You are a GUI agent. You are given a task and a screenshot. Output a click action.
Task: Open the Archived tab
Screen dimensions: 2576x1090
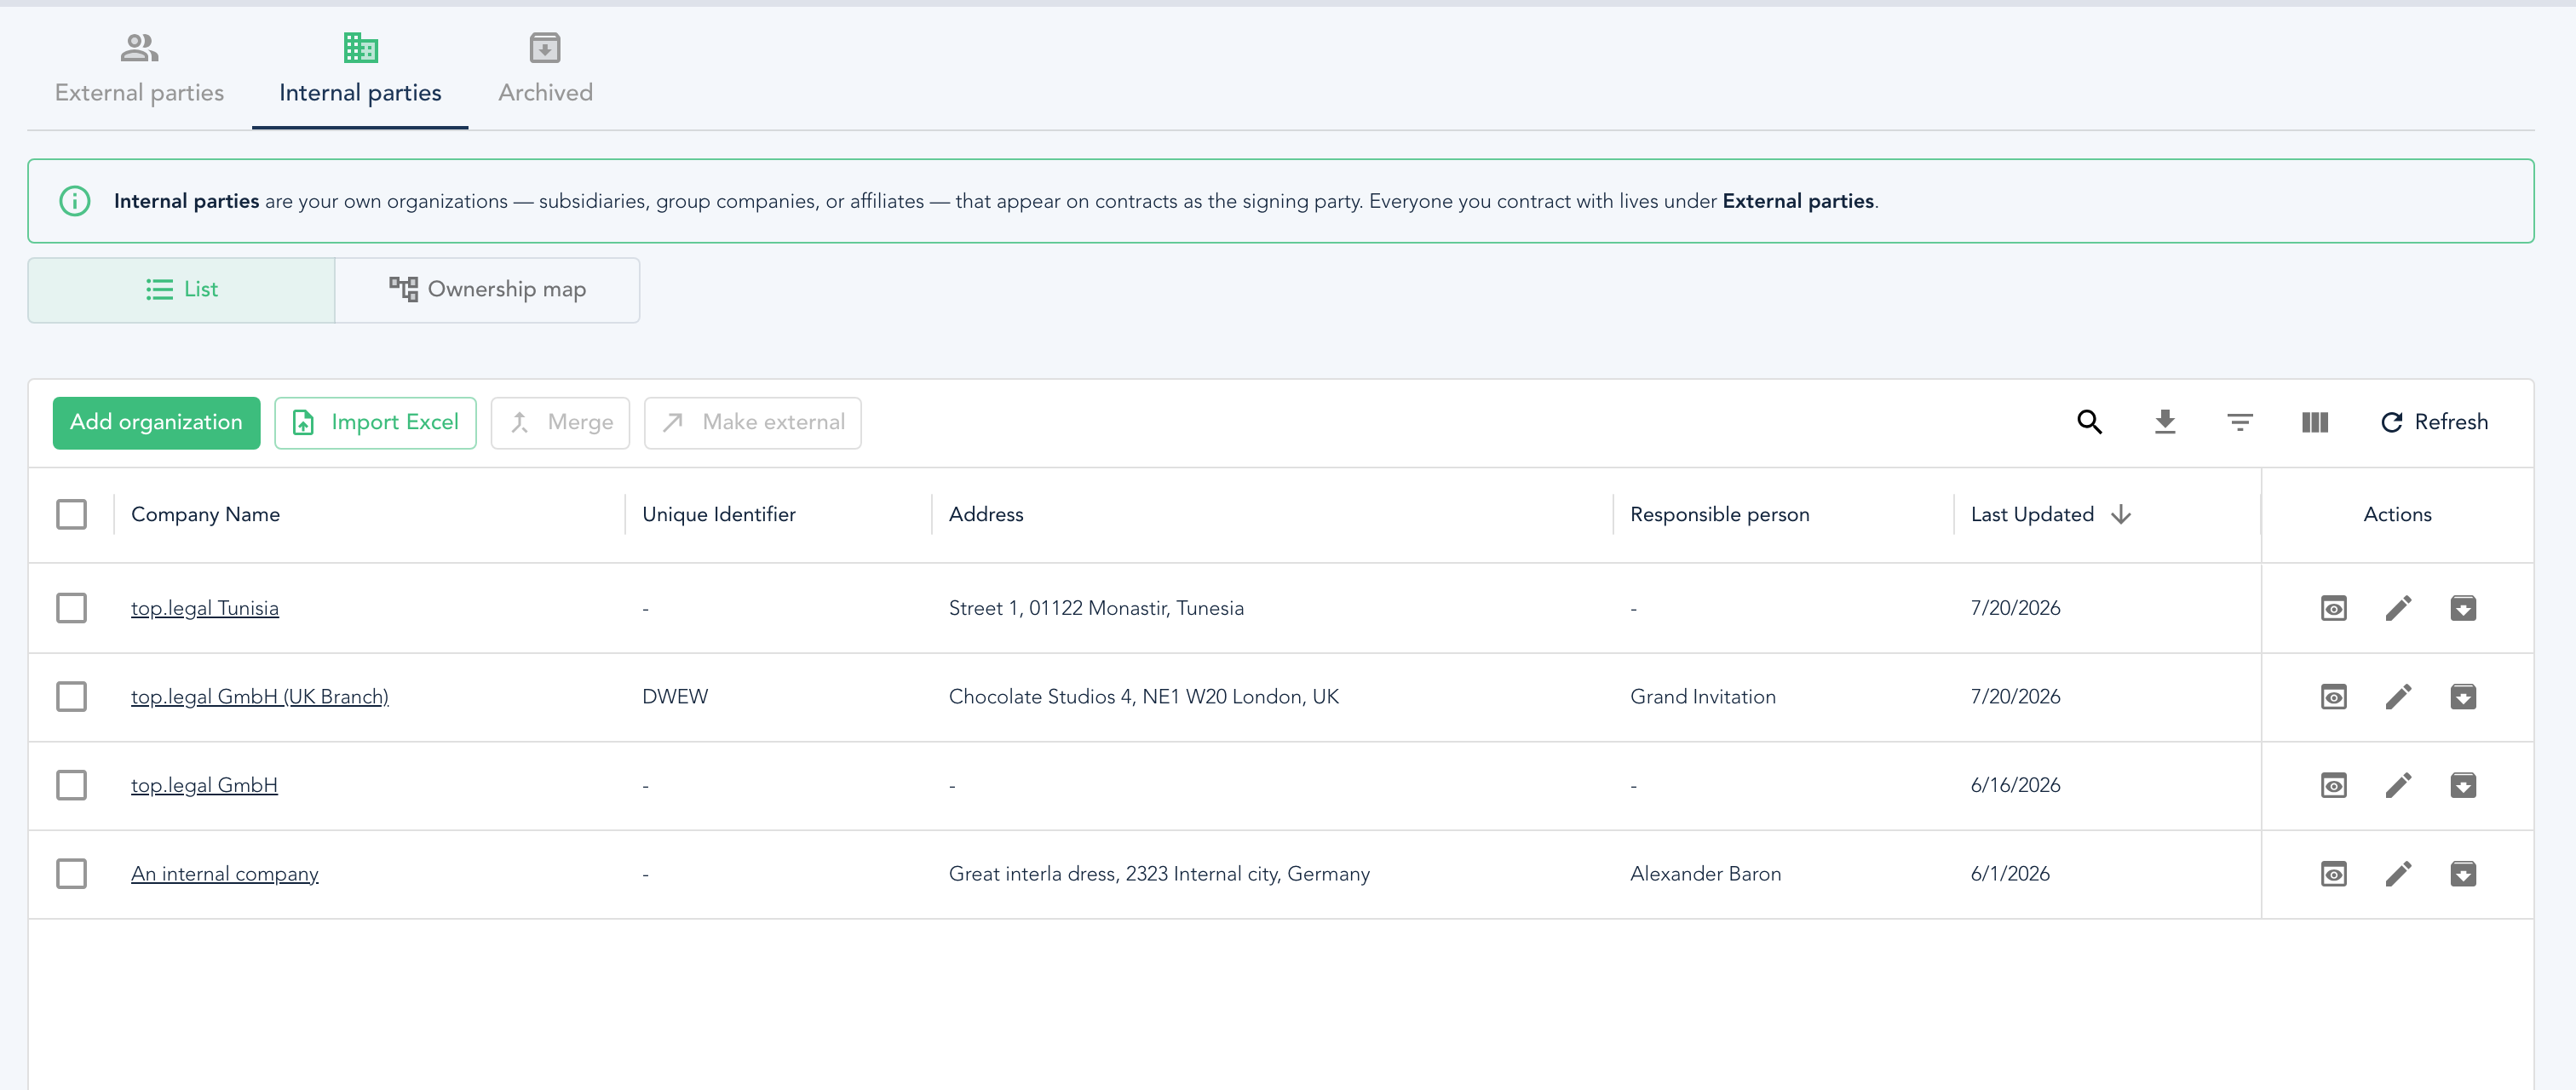tap(545, 68)
